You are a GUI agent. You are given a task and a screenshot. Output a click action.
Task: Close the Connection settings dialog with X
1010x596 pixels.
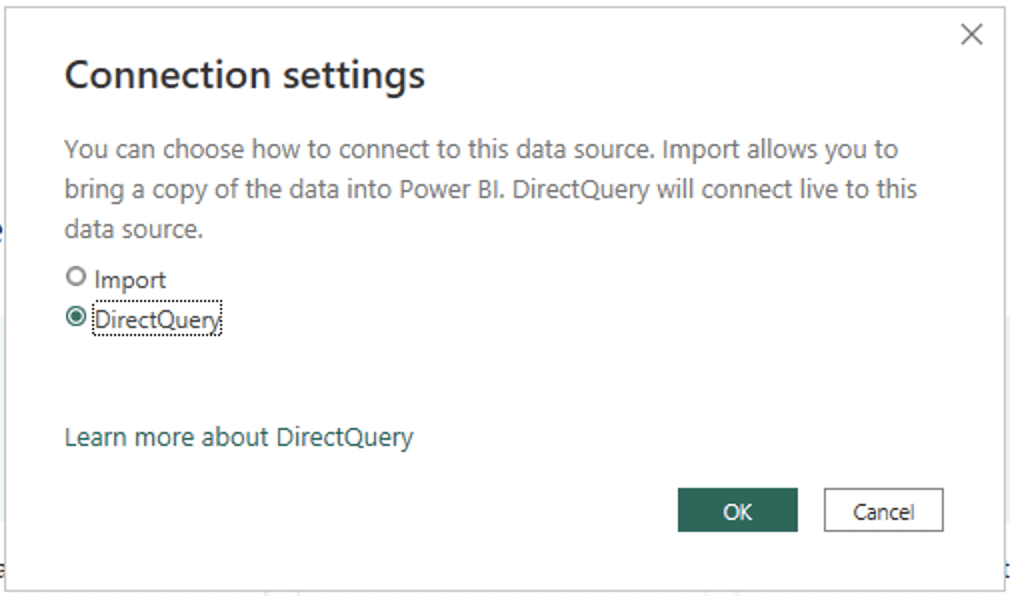(971, 34)
